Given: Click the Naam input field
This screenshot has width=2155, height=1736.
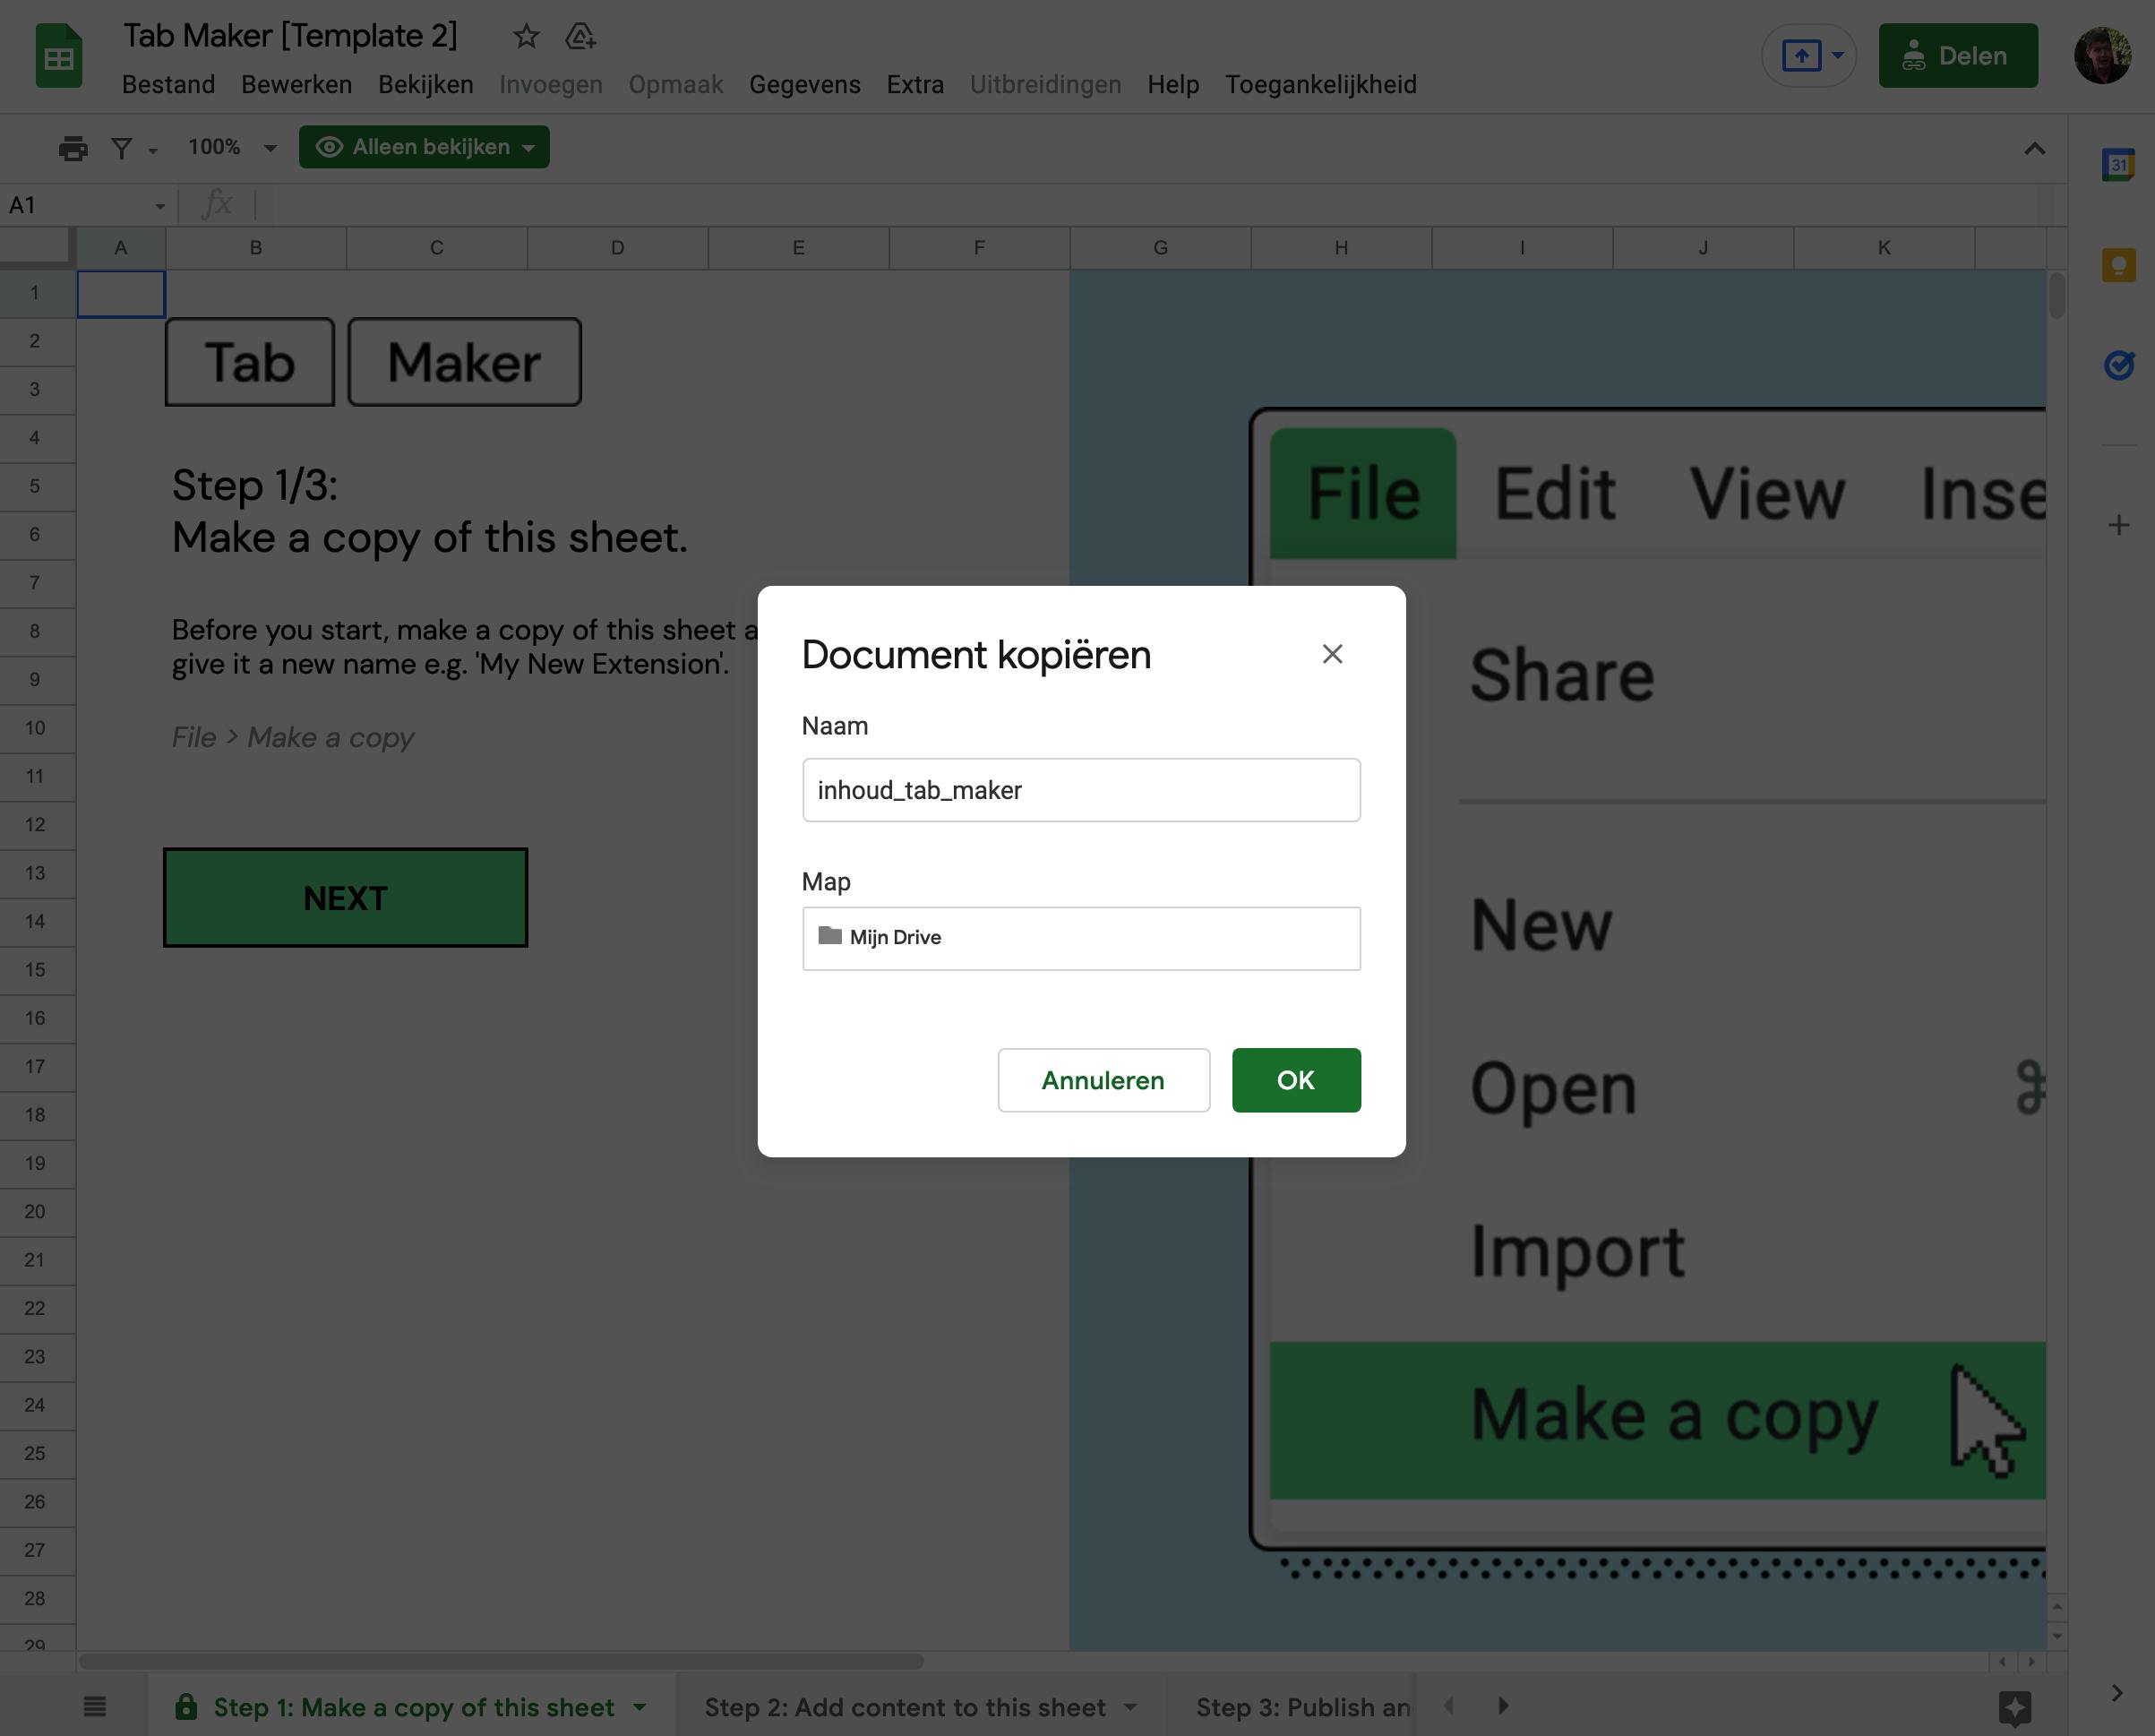Looking at the screenshot, I should point(1081,790).
